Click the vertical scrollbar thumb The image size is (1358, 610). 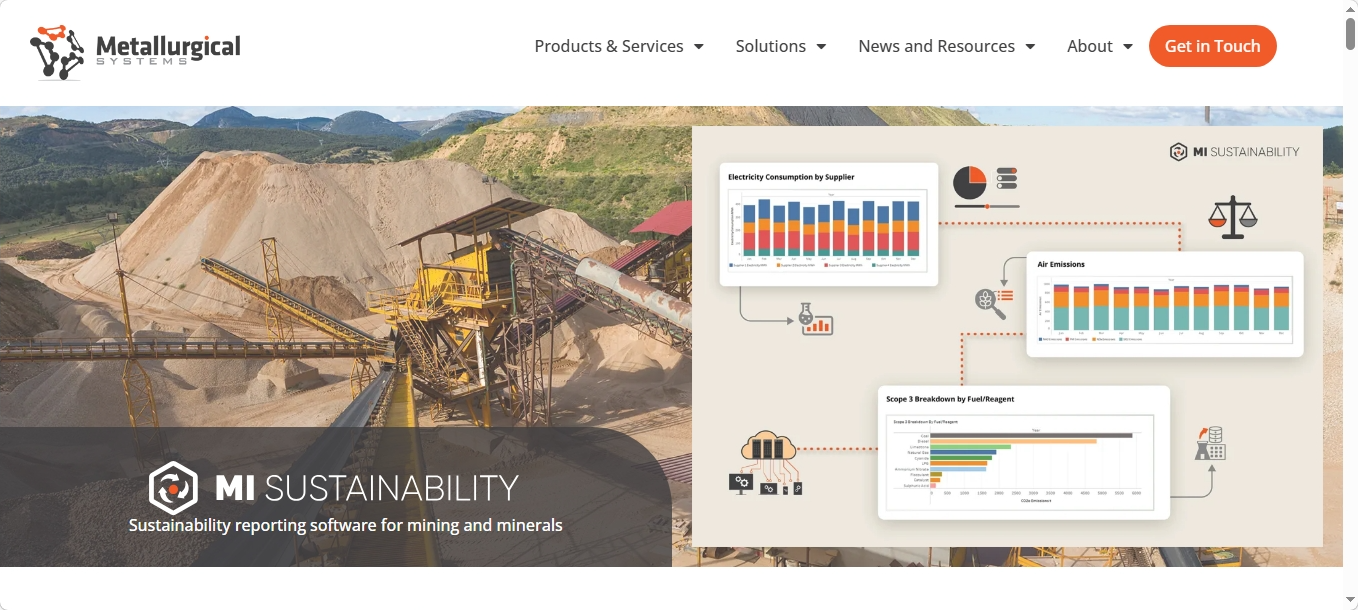[1350, 32]
